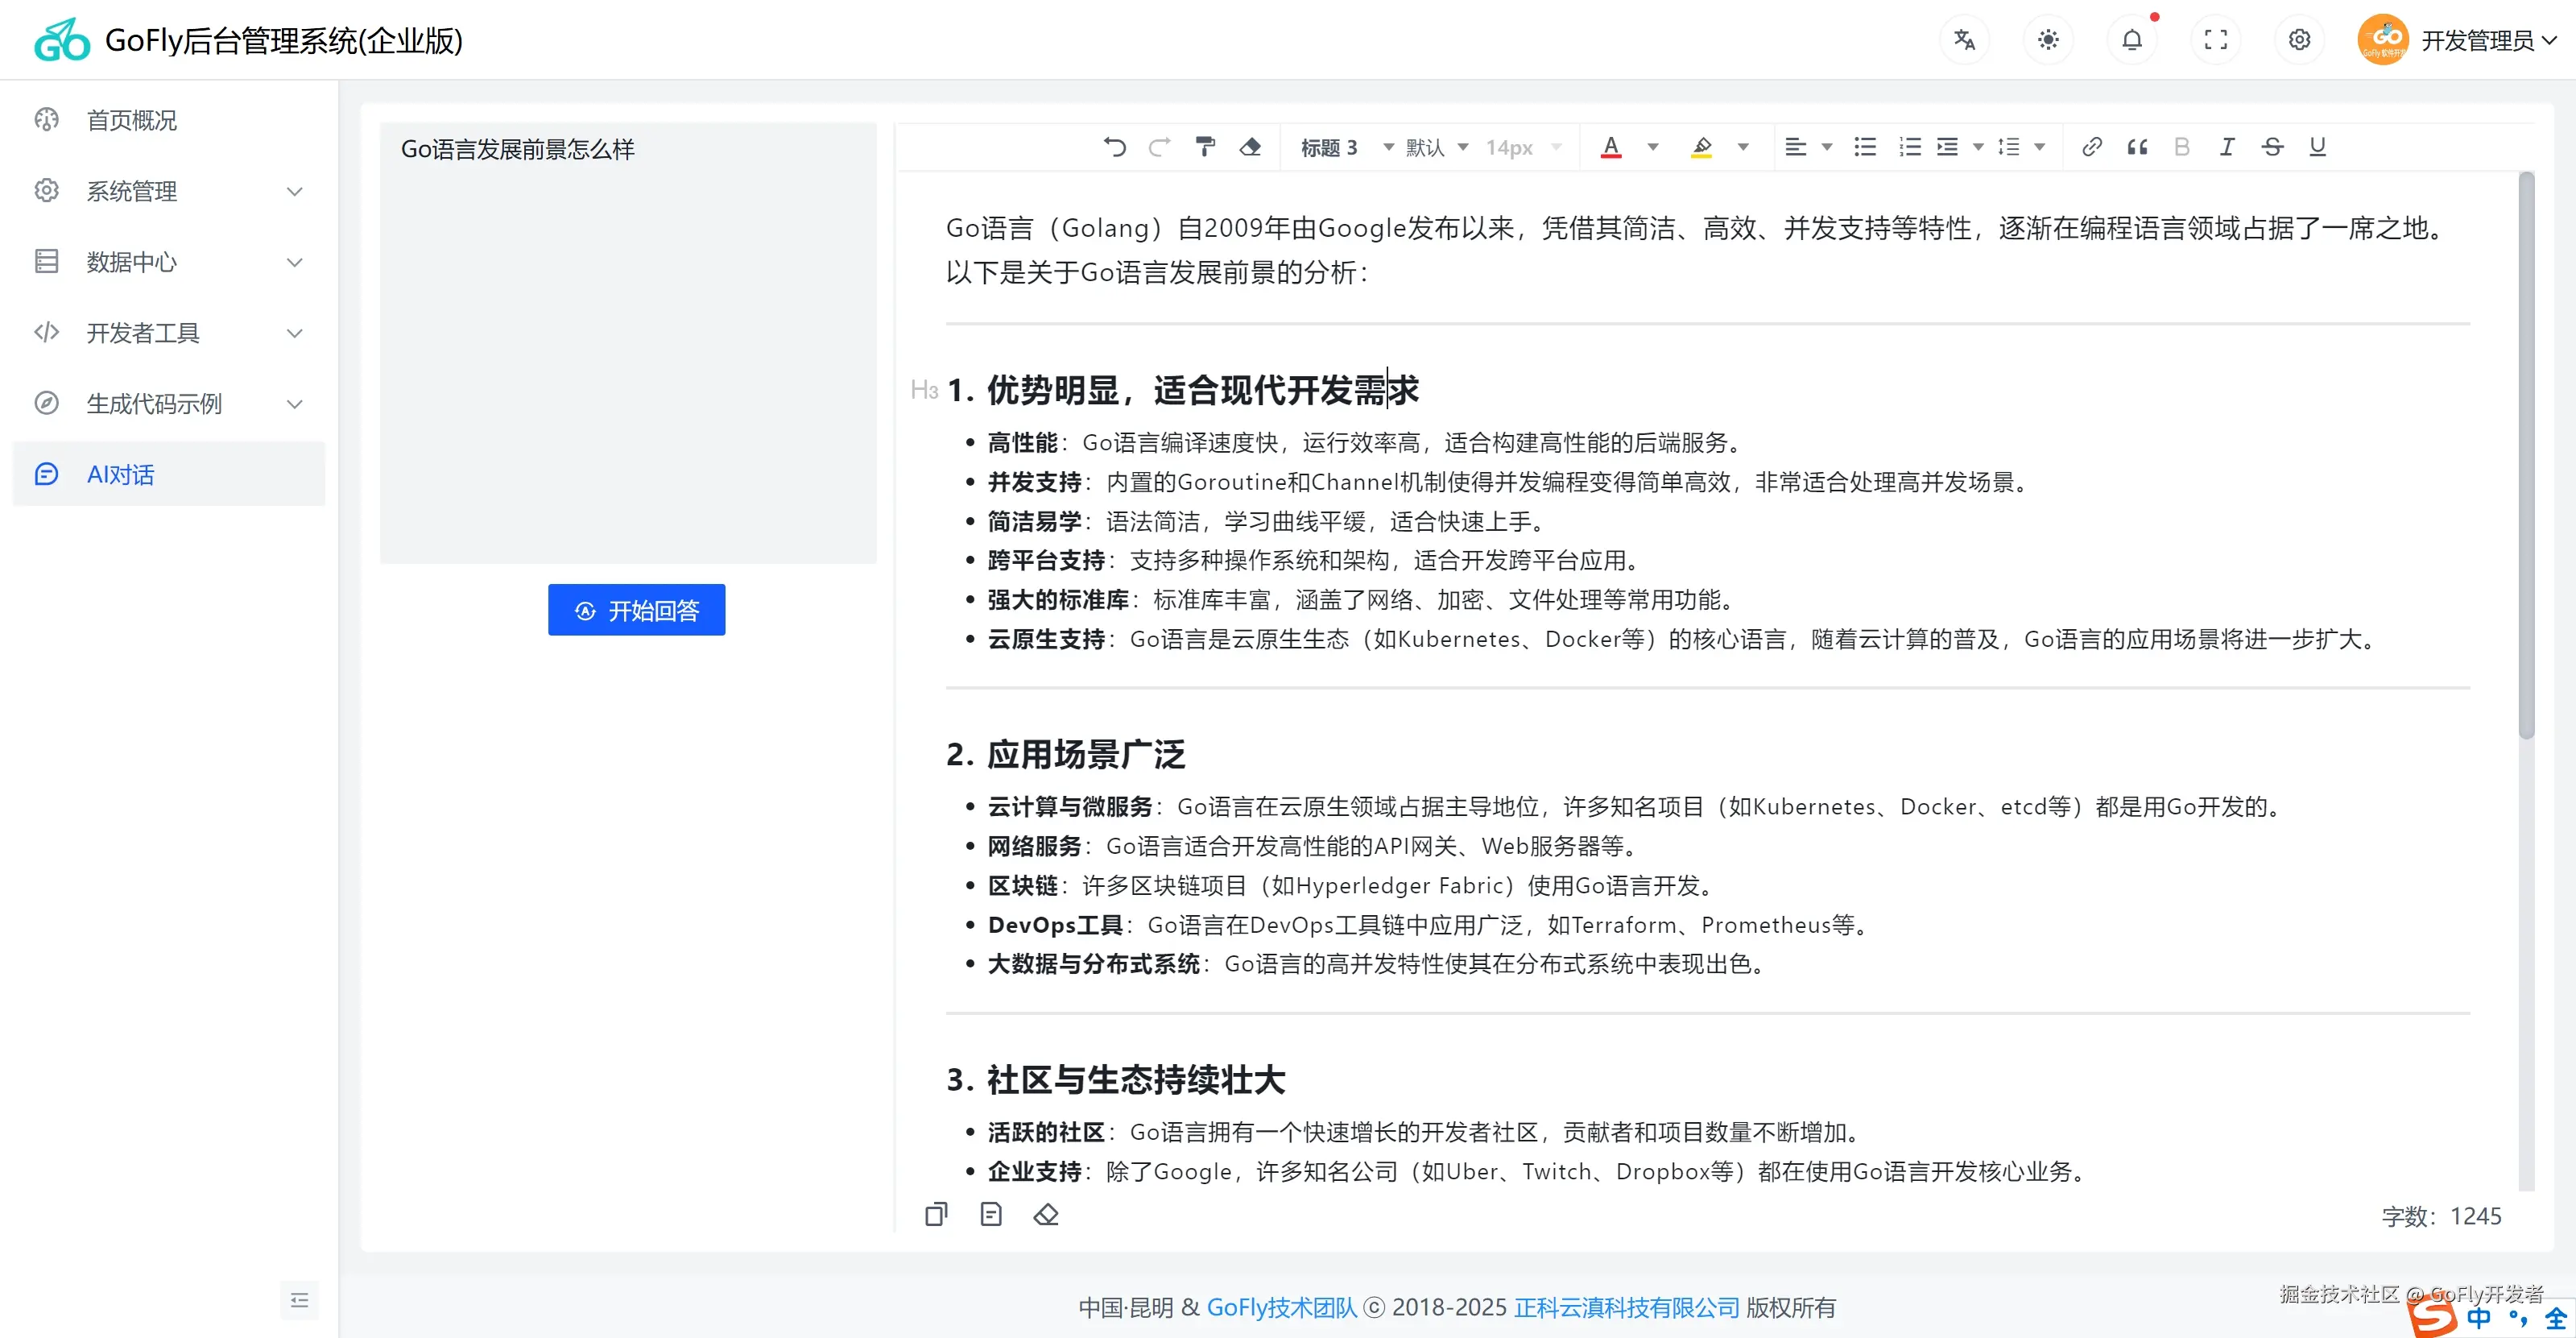This screenshot has width=2576, height=1338.
Task: Click the format painter icon
Action: tap(1205, 147)
